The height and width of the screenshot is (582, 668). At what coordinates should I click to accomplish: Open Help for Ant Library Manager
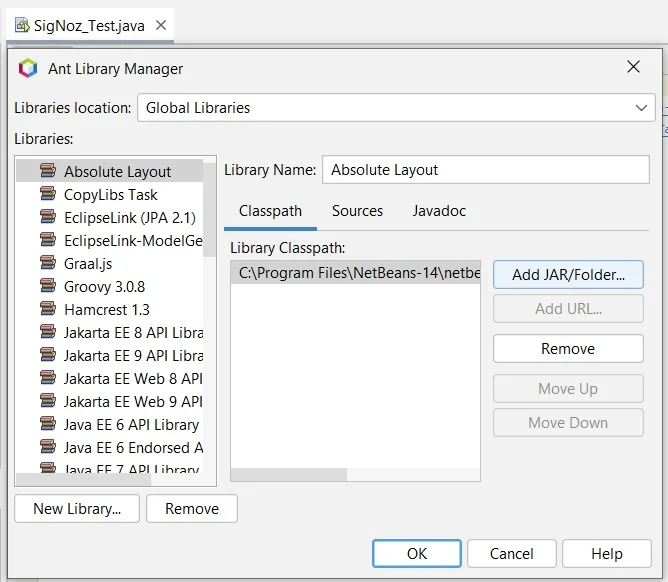coord(607,553)
